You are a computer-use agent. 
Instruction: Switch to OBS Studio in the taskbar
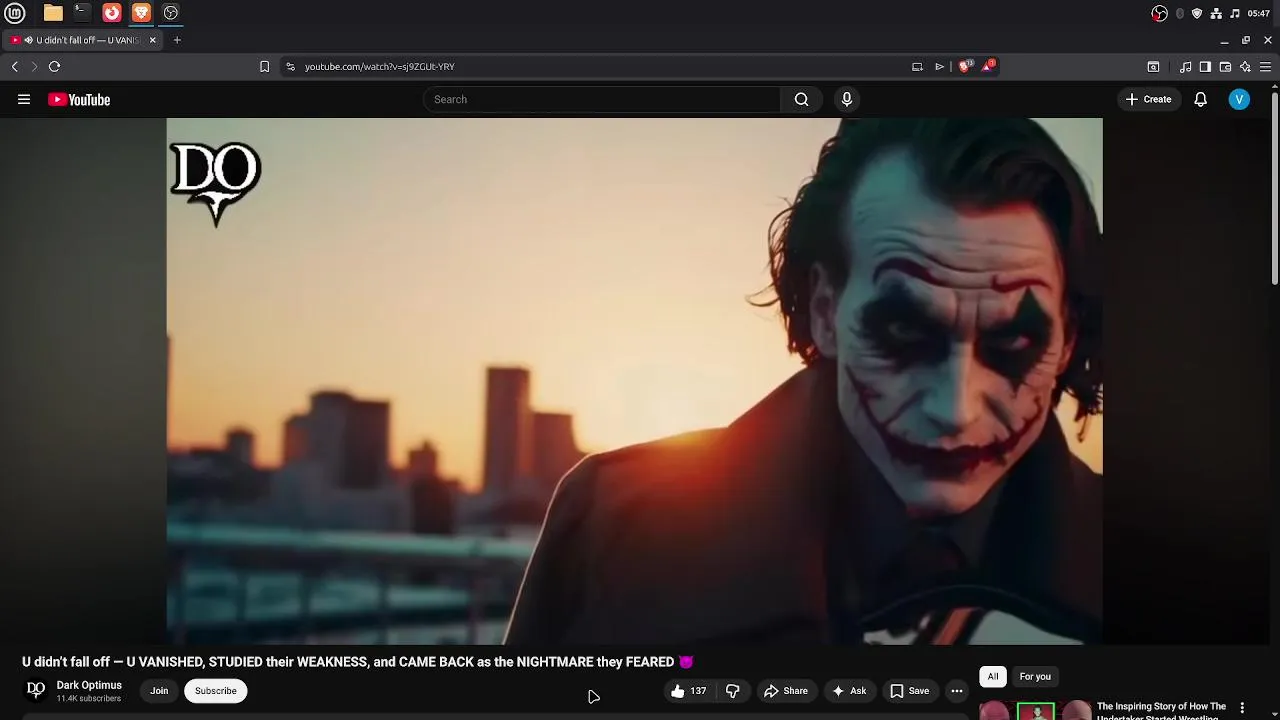coord(171,13)
